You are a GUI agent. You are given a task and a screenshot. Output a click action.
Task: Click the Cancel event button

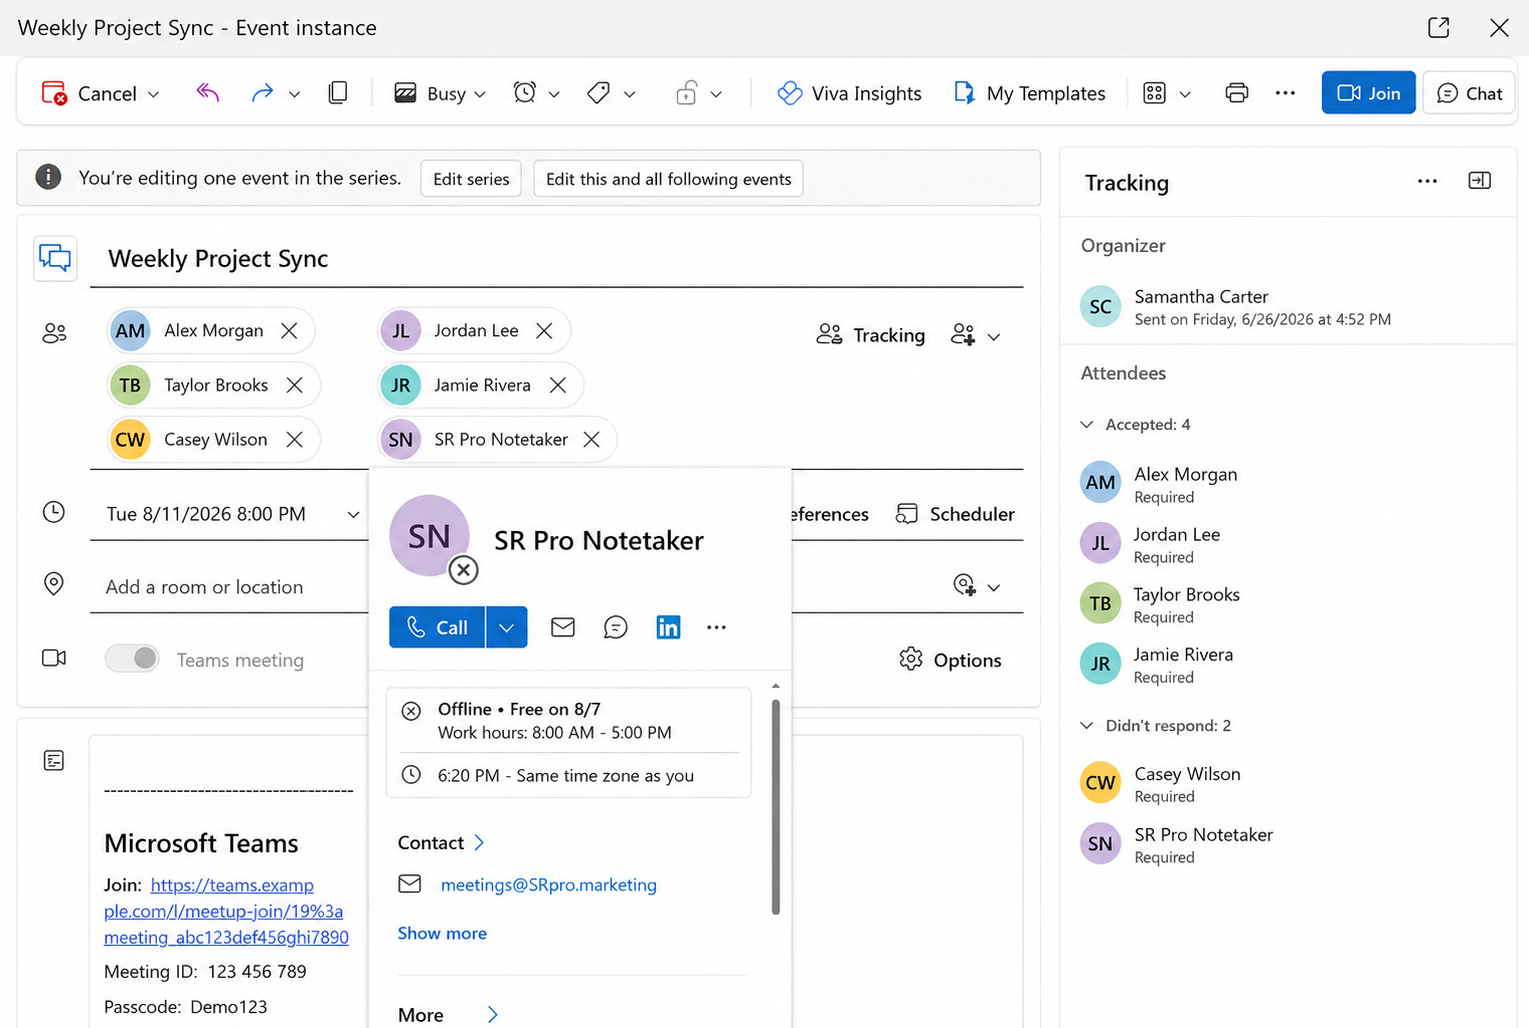pyautogui.click(x=88, y=93)
